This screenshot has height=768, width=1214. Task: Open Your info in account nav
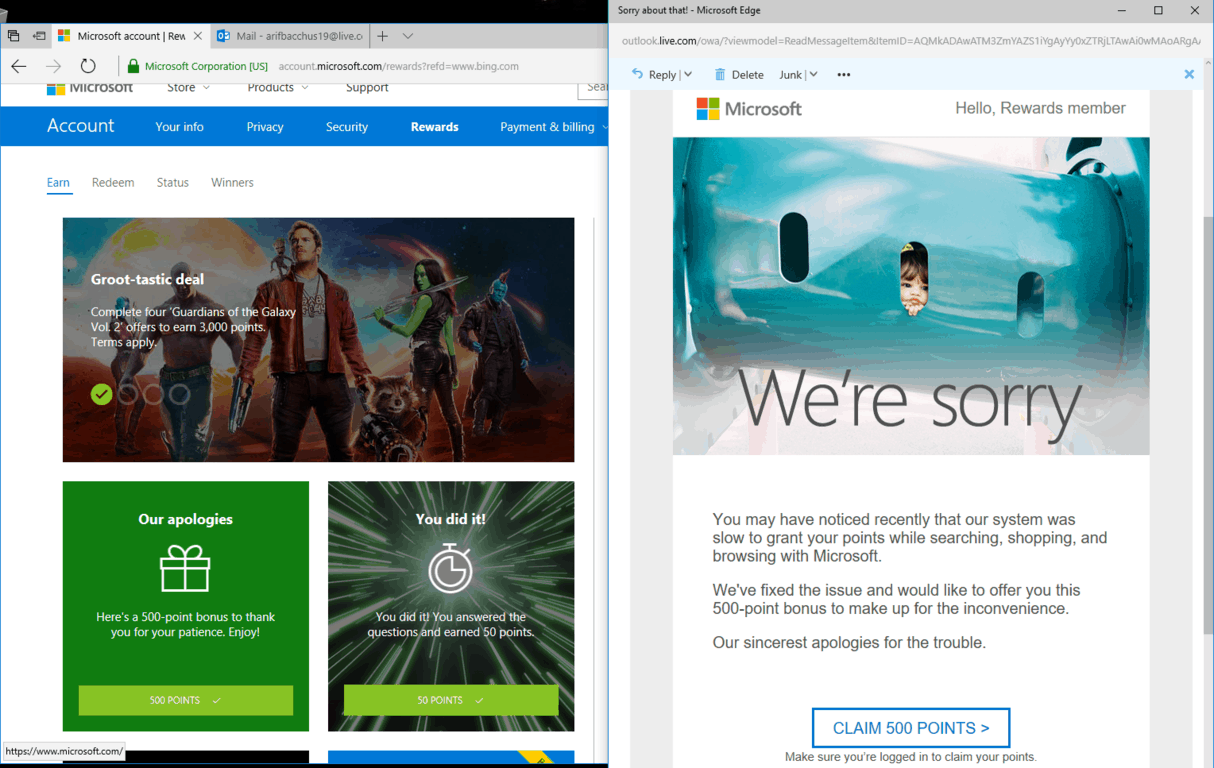coord(179,127)
